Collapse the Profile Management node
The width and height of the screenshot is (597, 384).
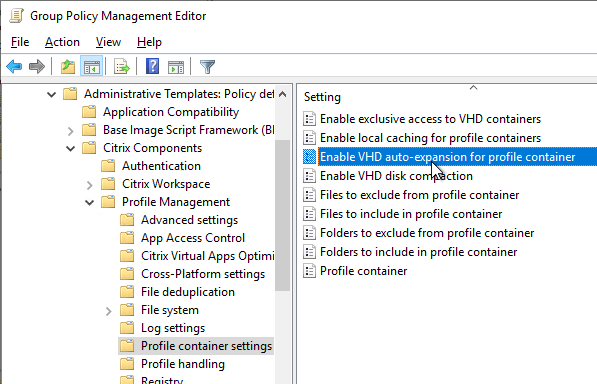click(x=89, y=202)
